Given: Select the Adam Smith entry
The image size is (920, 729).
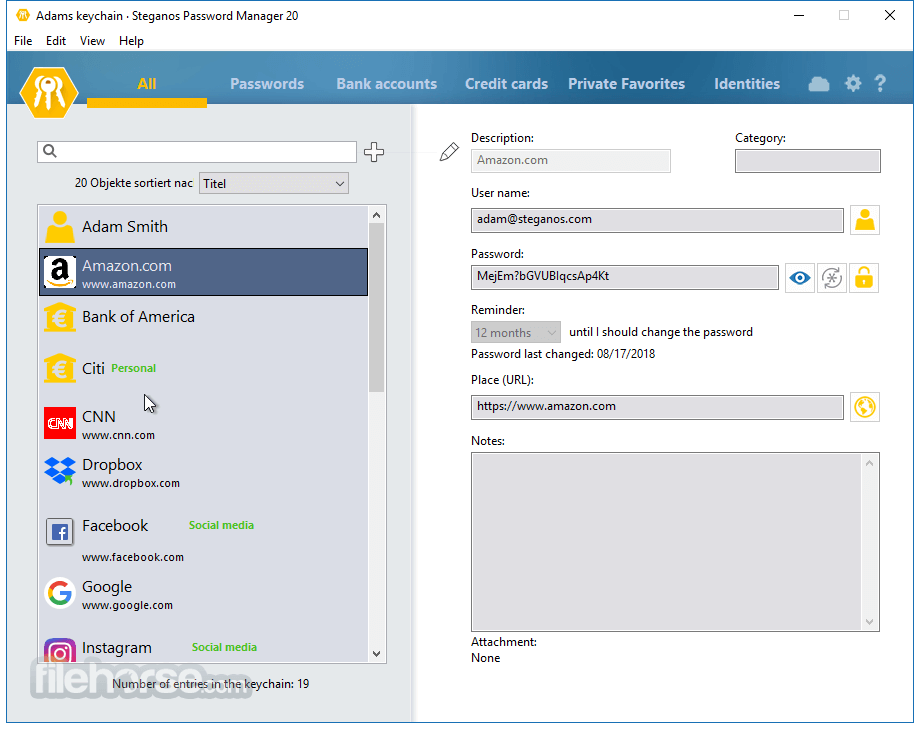Looking at the screenshot, I should coord(204,227).
